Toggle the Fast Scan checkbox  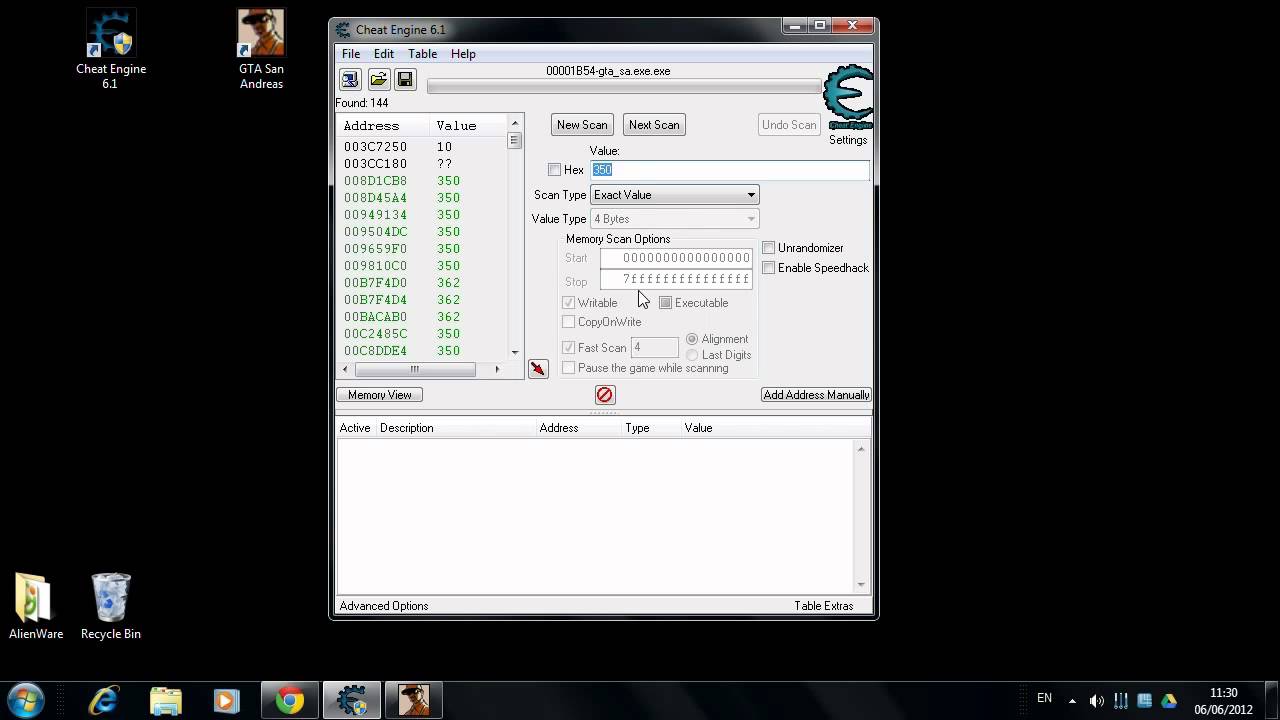pyautogui.click(x=568, y=348)
